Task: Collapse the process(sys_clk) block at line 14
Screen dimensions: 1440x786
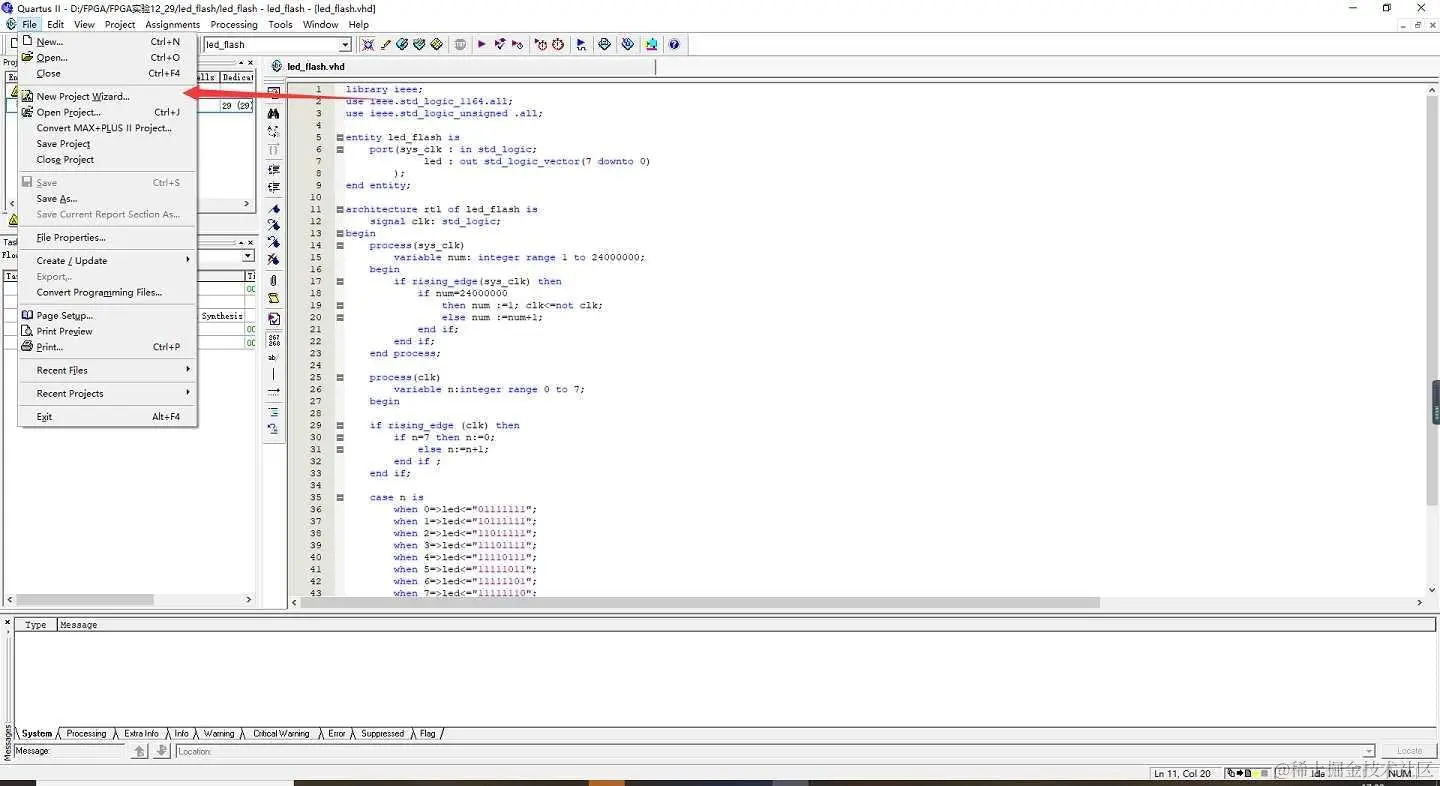Action: pos(340,245)
